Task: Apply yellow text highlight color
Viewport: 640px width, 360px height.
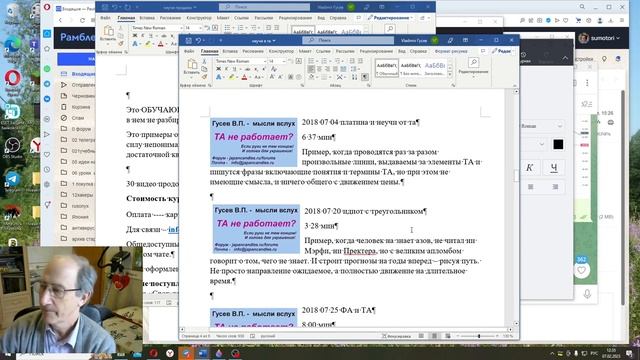Action: point(231,77)
